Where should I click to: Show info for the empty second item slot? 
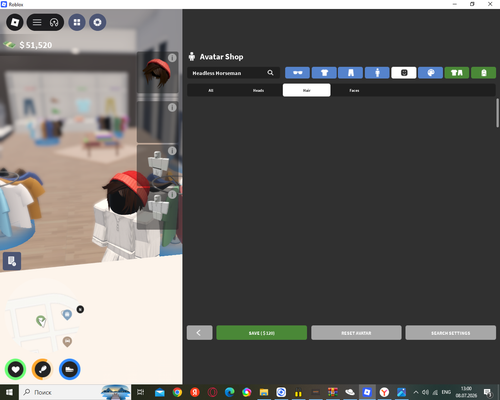[172, 108]
